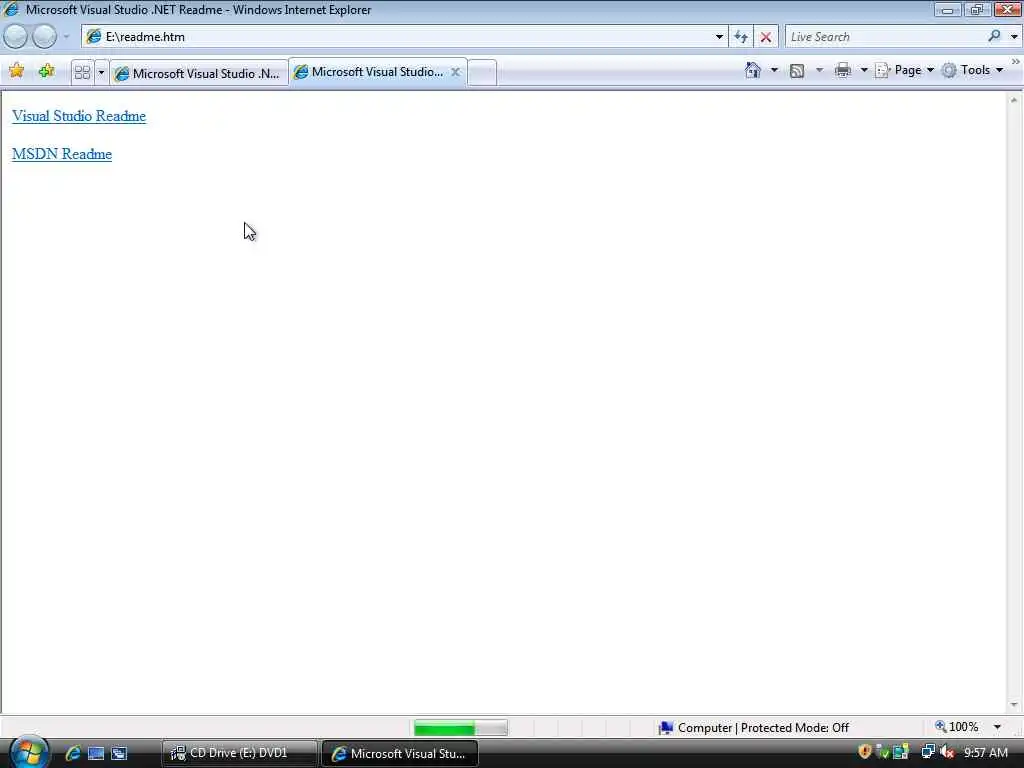Close the active Microsoft Visual Studio tab

(x=455, y=72)
